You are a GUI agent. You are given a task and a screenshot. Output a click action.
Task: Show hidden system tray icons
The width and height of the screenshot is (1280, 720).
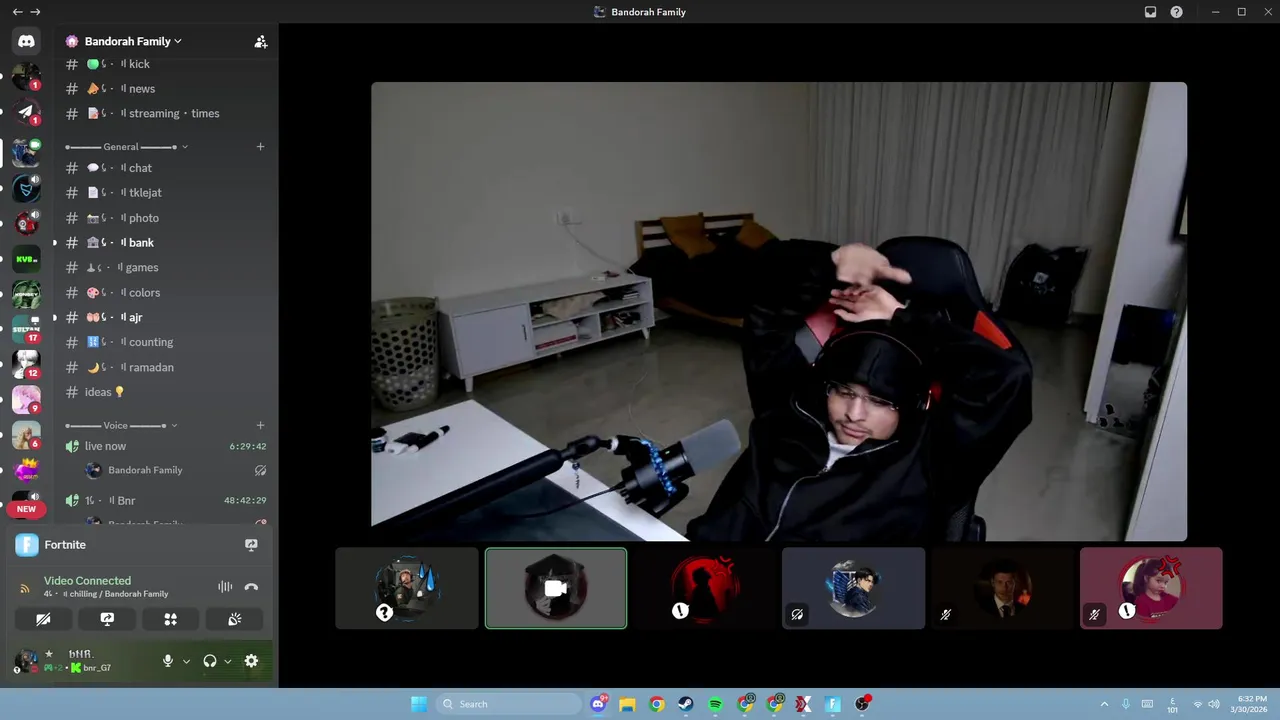click(x=1104, y=704)
